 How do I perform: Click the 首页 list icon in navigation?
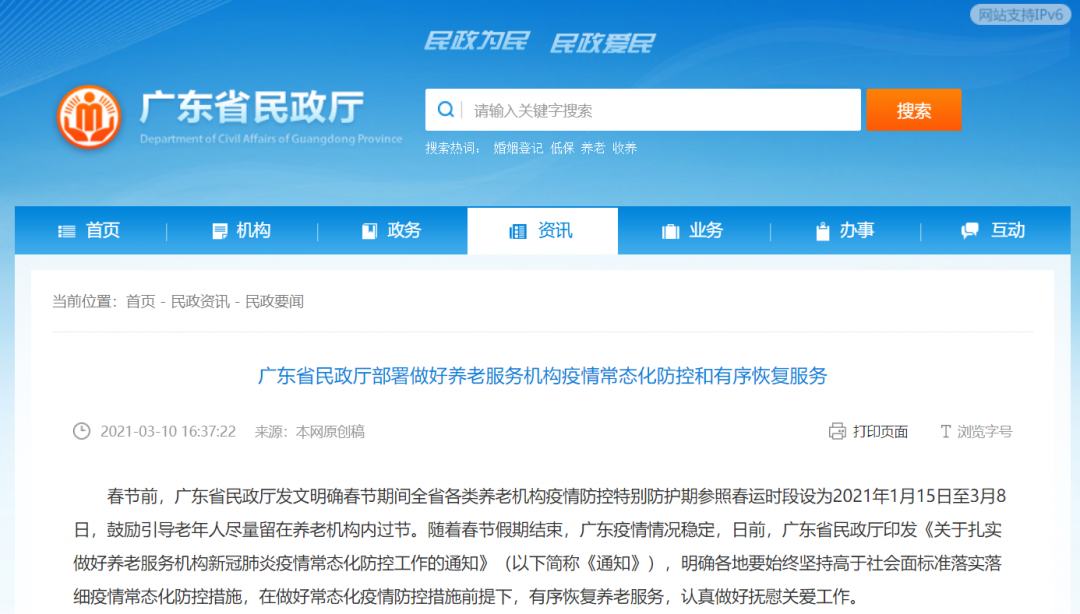click(x=67, y=231)
